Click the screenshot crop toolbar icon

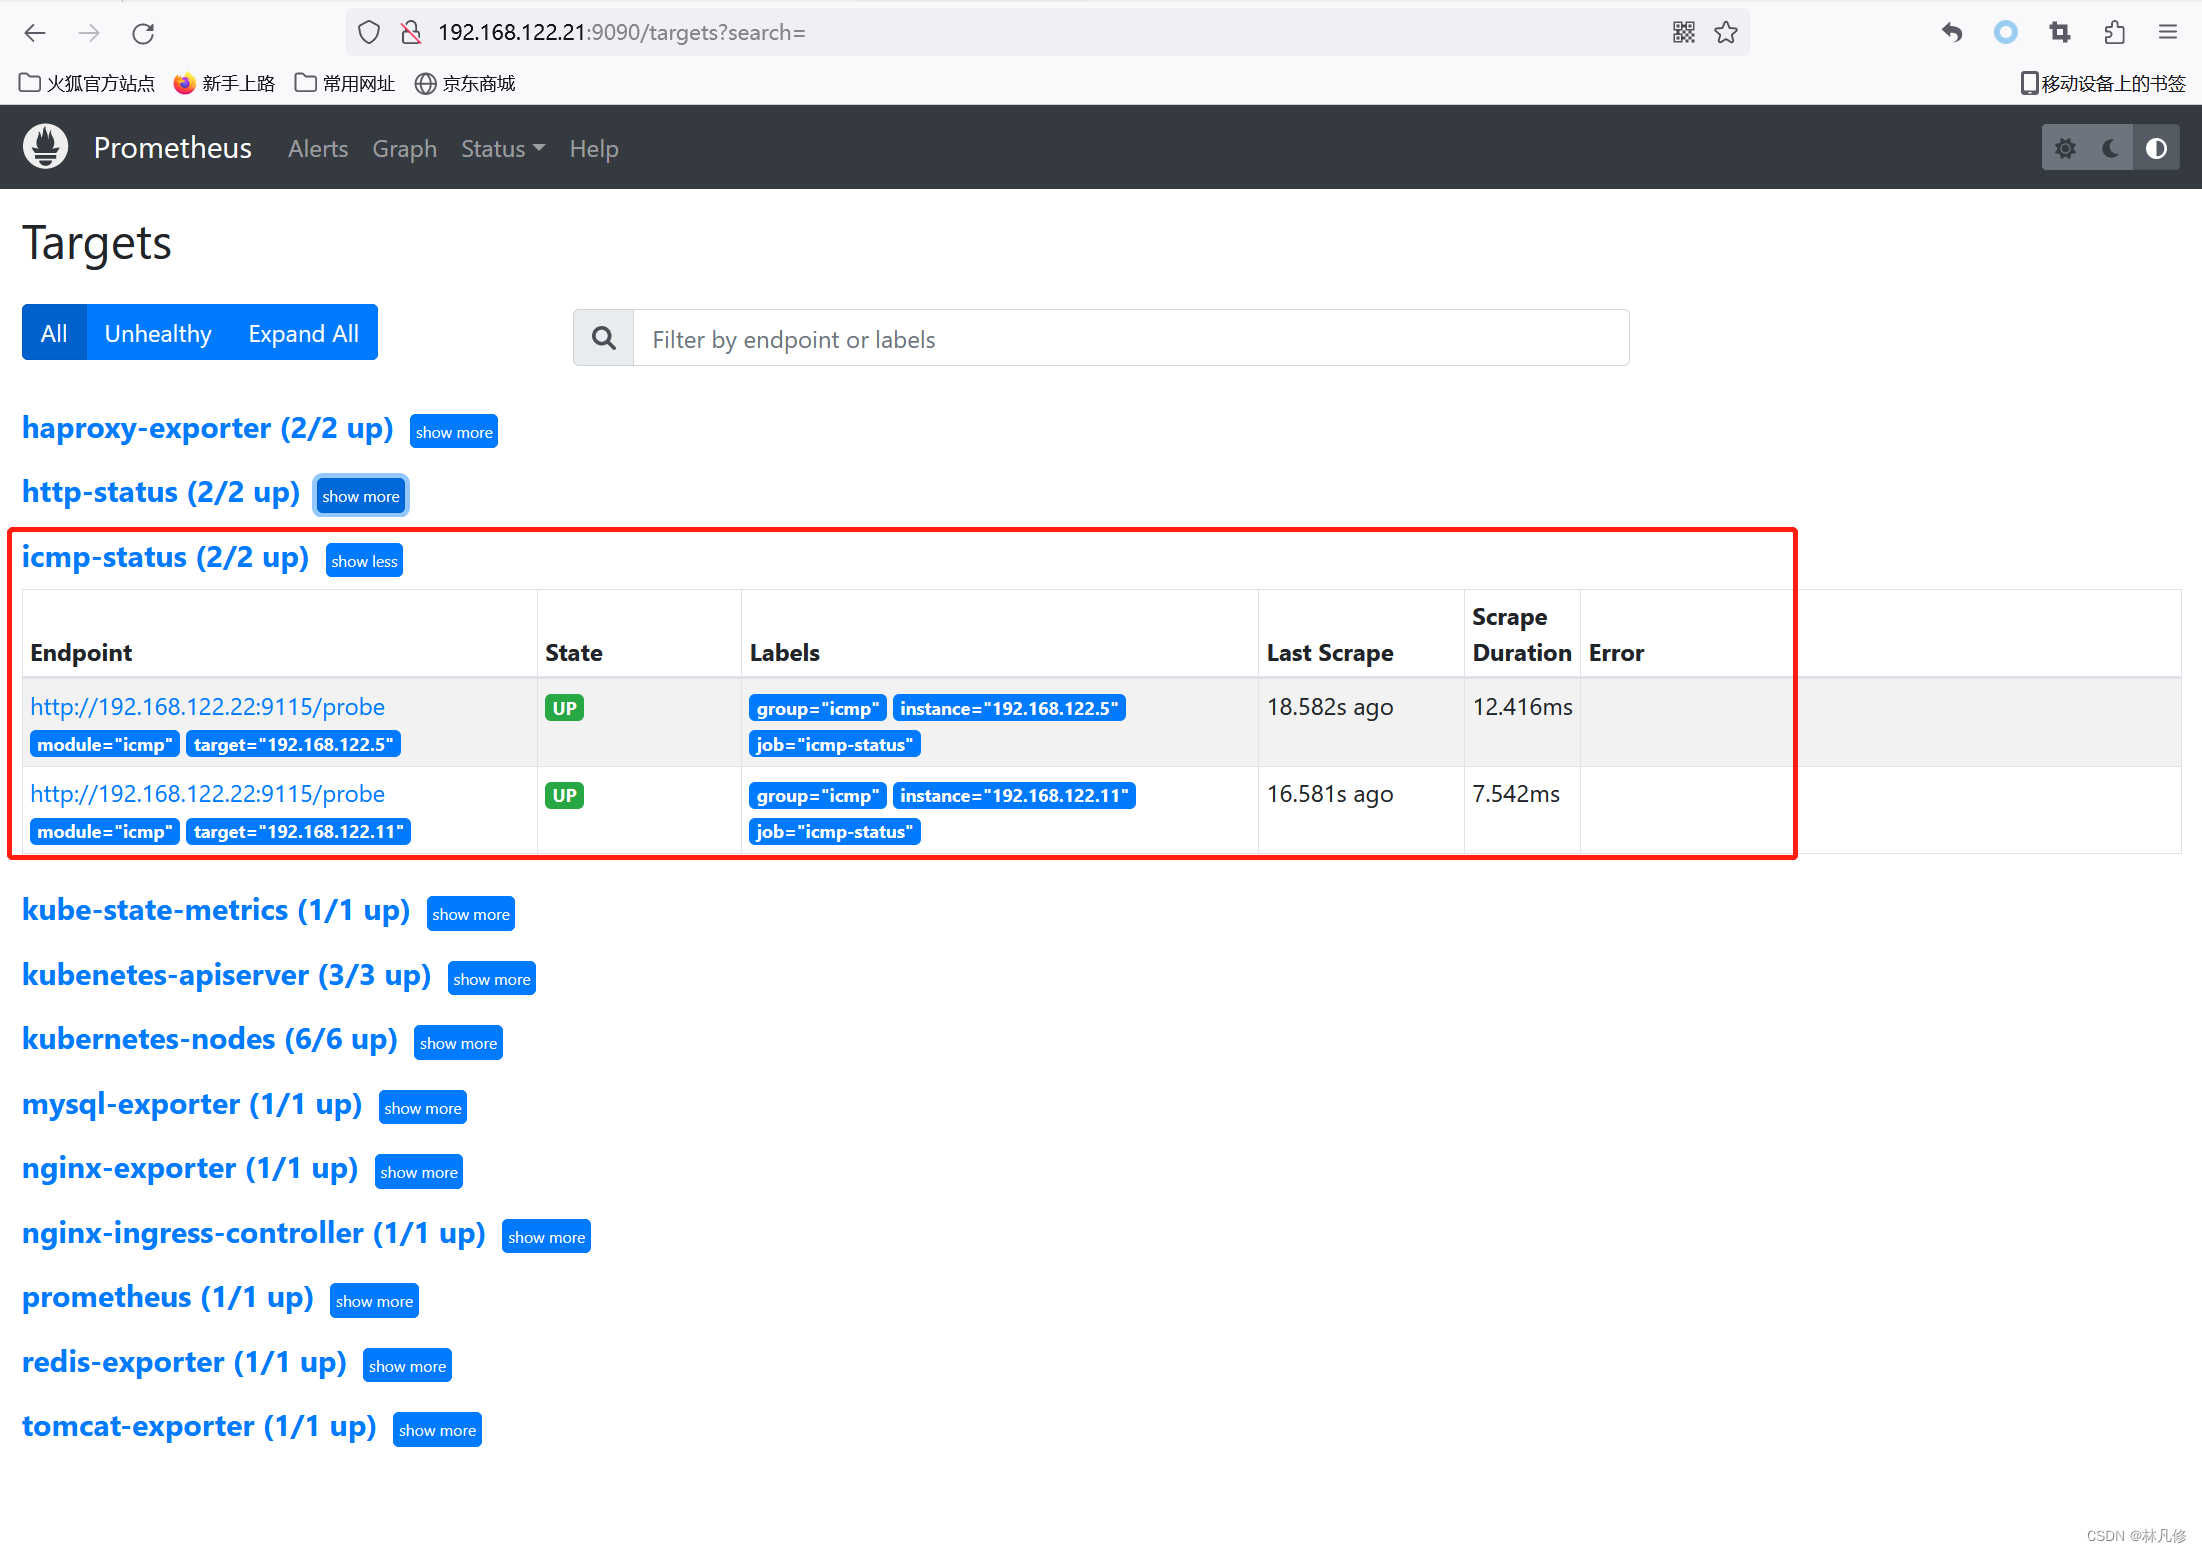(x=2059, y=33)
